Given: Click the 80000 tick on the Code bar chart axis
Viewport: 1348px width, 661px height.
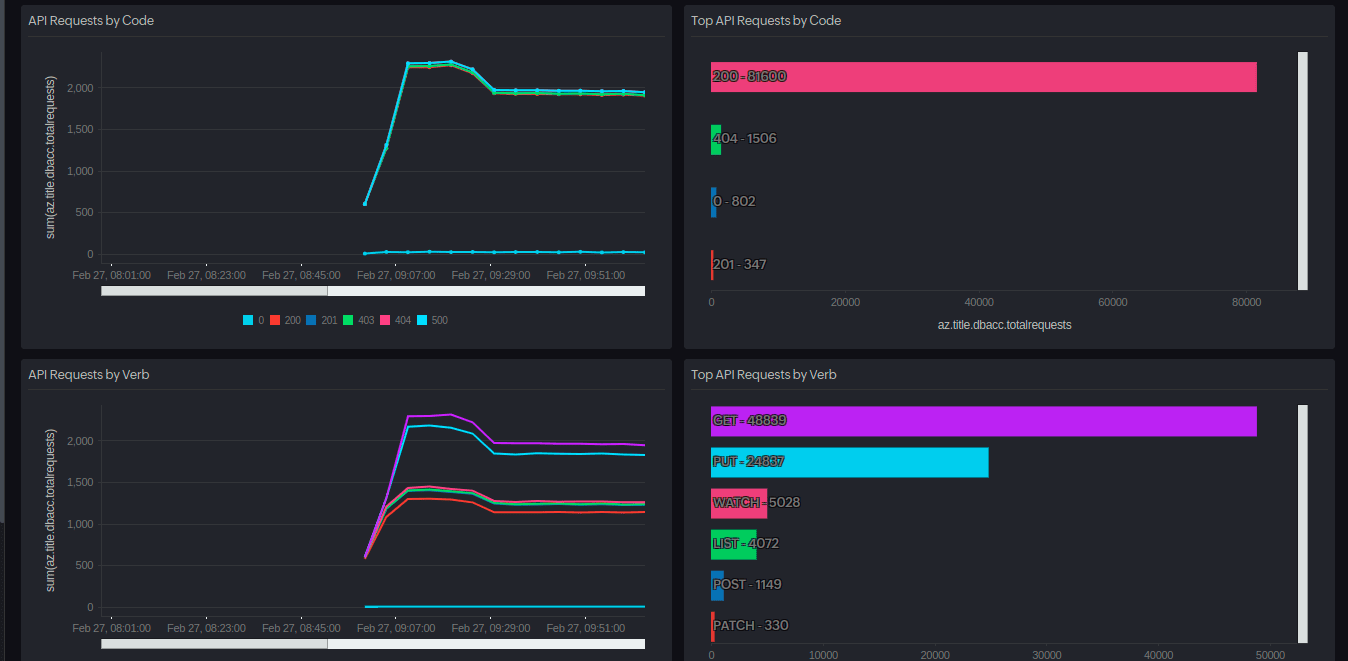Looking at the screenshot, I should [x=1246, y=303].
